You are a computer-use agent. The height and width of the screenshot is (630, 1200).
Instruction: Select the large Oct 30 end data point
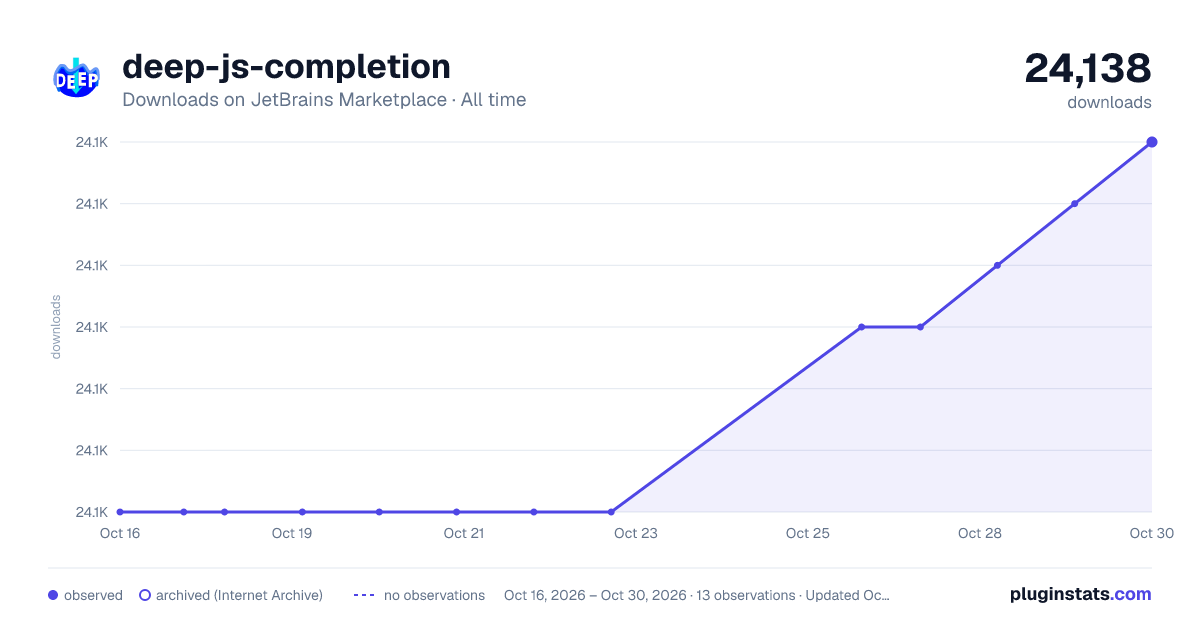pos(1152,142)
